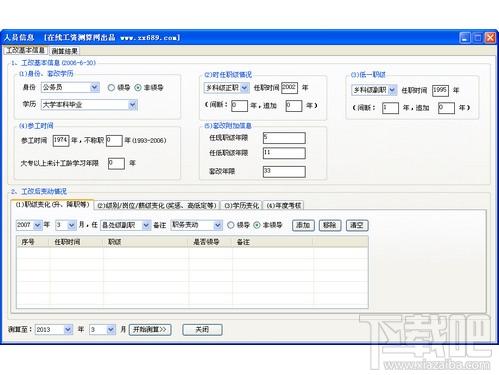The height and width of the screenshot is (375, 499).
Task: Expand the 低一职级 dropdown 乡科级副职
Action: 374,90
